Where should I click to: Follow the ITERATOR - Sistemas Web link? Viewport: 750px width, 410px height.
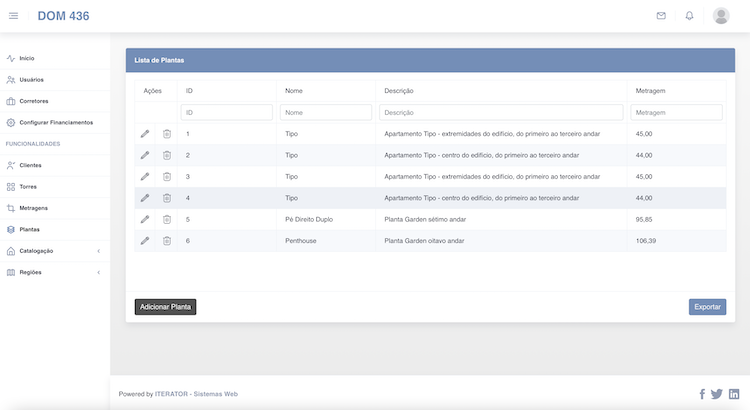[196, 394]
